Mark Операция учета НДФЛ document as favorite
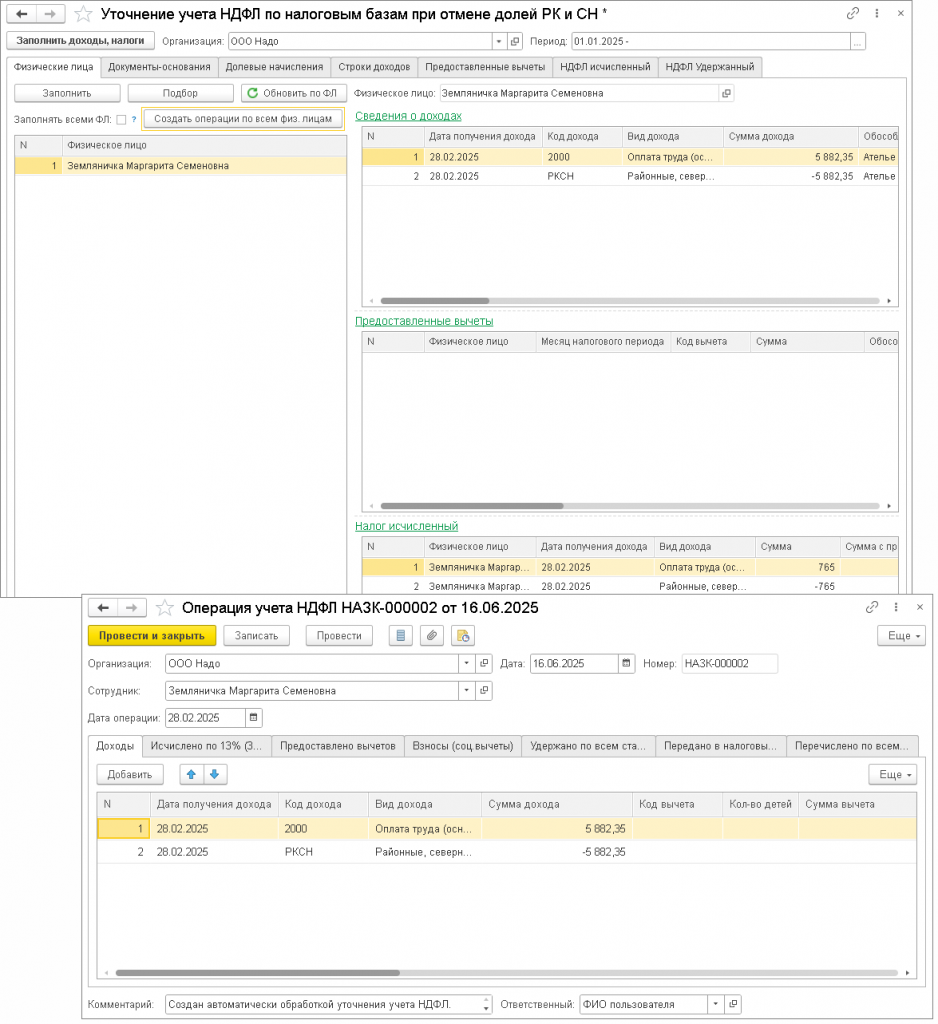This screenshot has height=1024, width=938. click(165, 608)
